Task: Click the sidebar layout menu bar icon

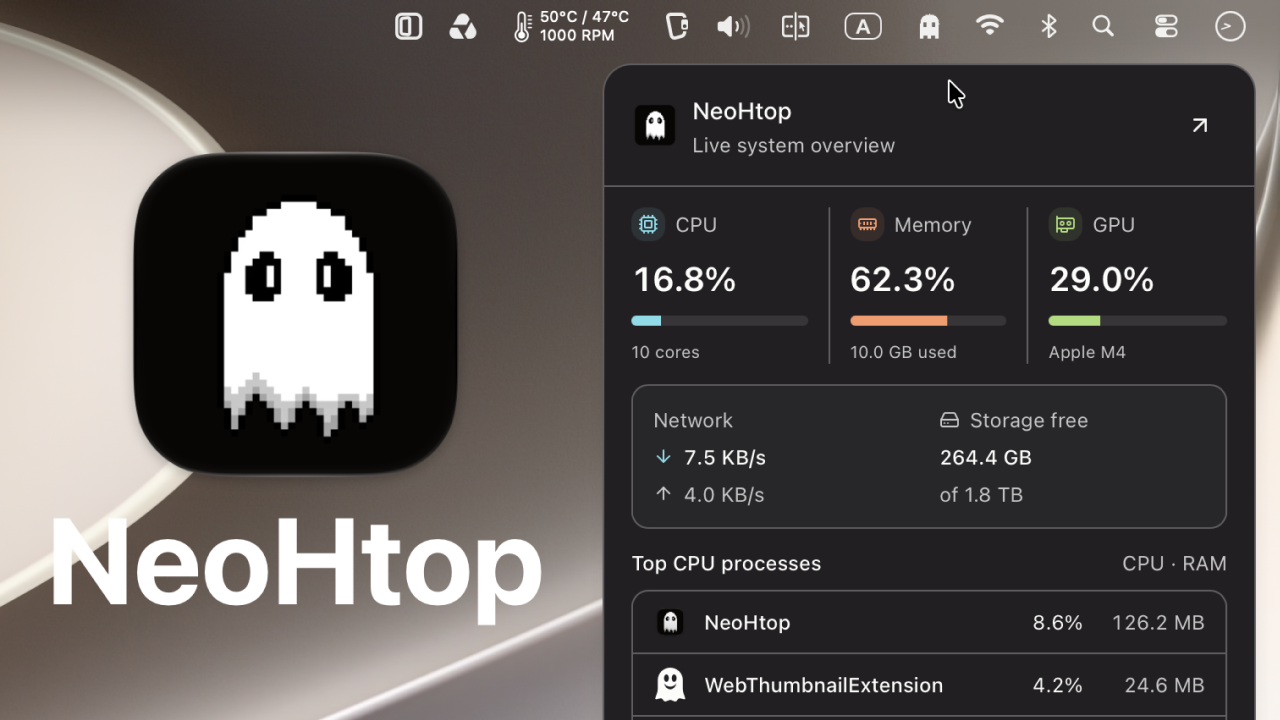Action: (408, 27)
